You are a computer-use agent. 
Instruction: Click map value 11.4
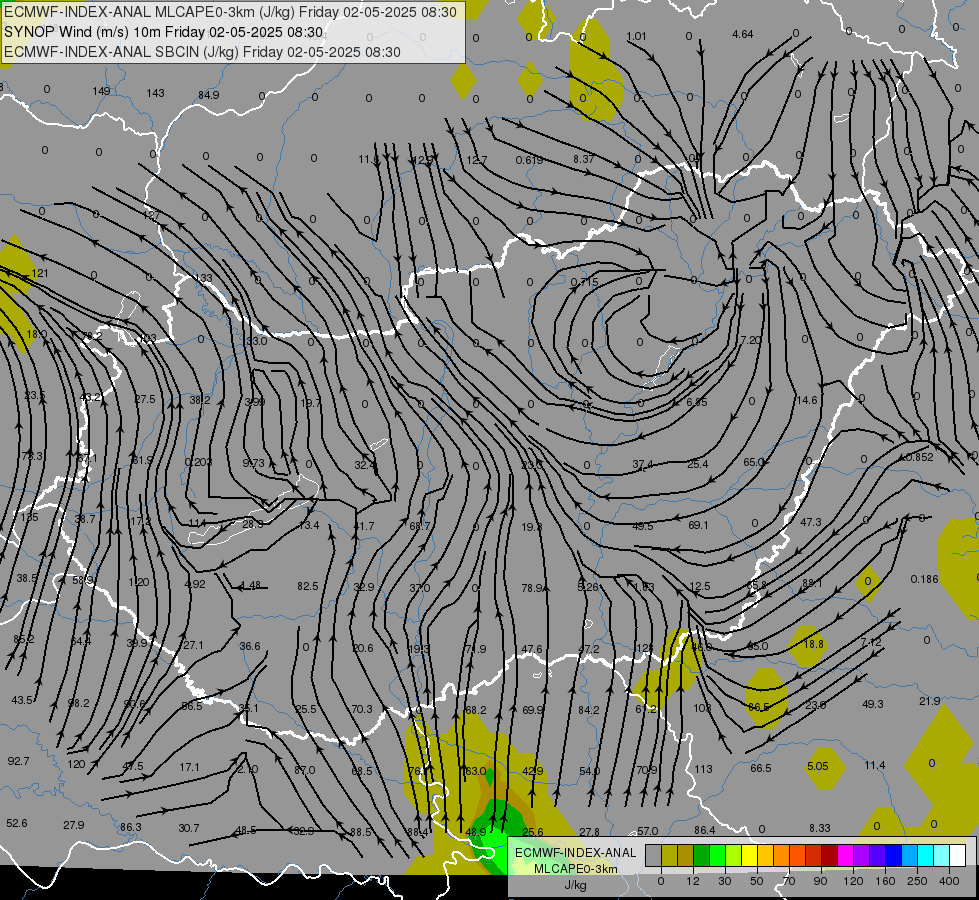875,765
